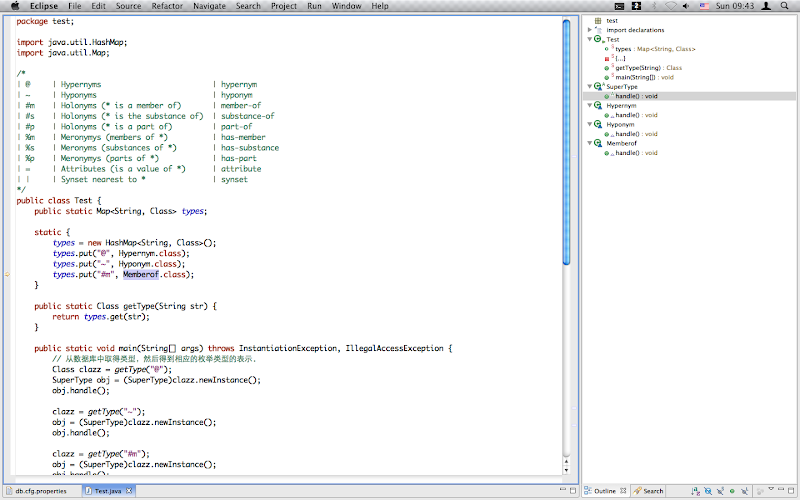The height and width of the screenshot is (500, 800).
Task: Maximize the editor area
Action: click(572, 490)
